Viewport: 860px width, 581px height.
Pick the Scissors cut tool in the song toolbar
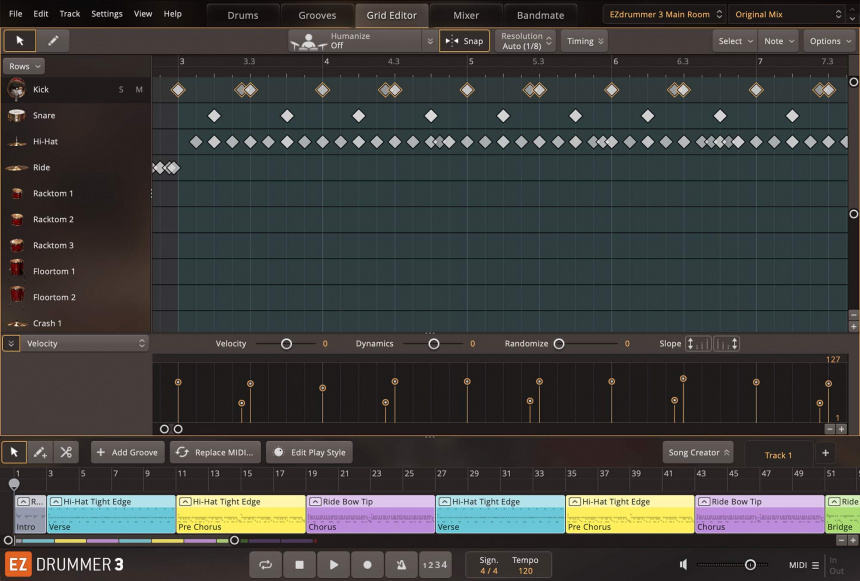click(66, 452)
